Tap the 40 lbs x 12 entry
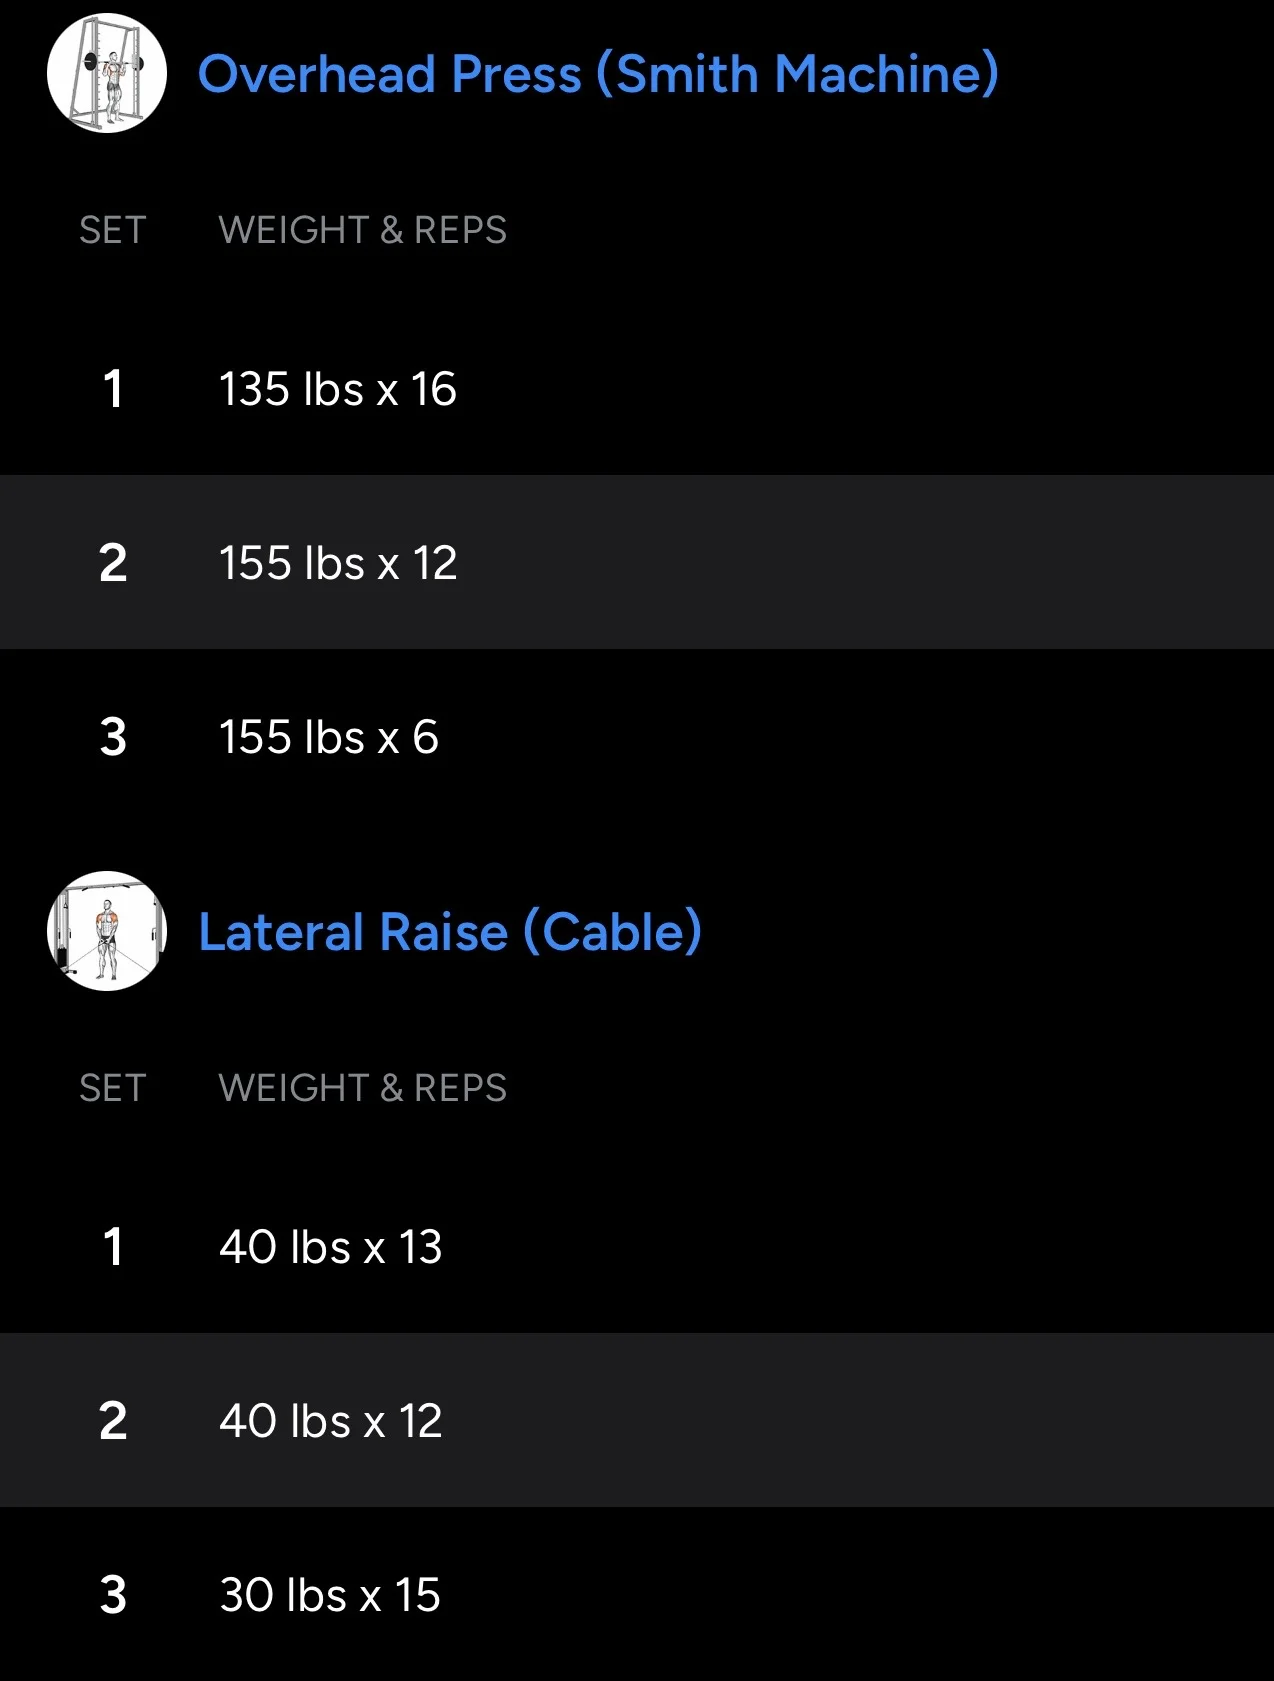The image size is (1274, 1681). click(x=331, y=1421)
